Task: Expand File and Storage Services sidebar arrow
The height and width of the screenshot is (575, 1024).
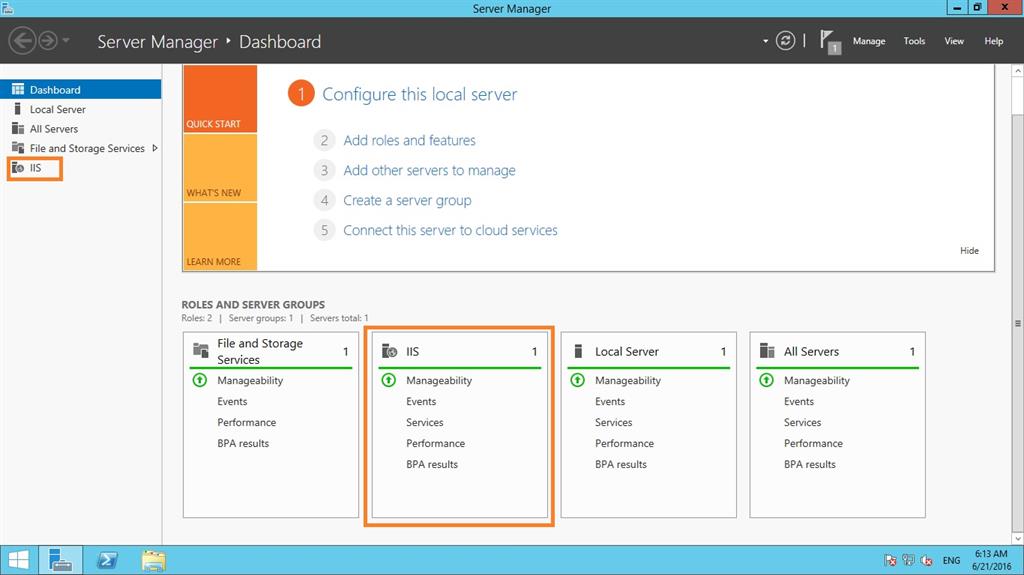Action: 155,148
